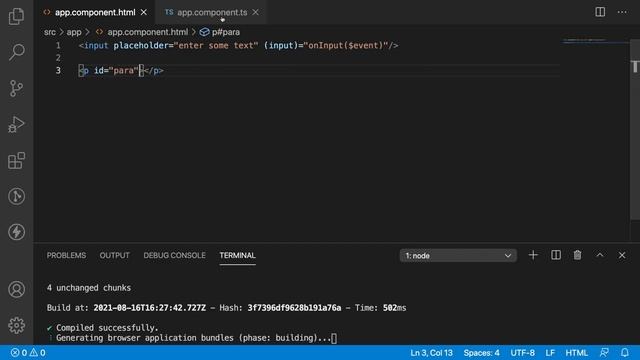Screen dimensions: 640x360
Task: Click 'app' folder in the breadcrumb
Action: tap(74, 32)
